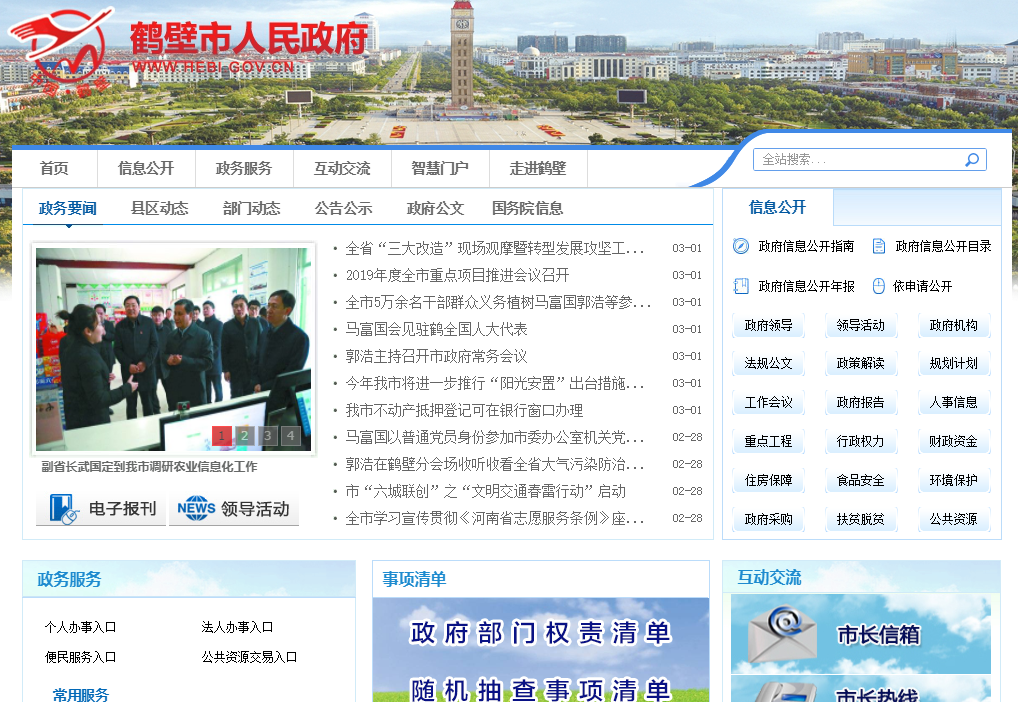Open 法人办事入口 link

(237, 627)
